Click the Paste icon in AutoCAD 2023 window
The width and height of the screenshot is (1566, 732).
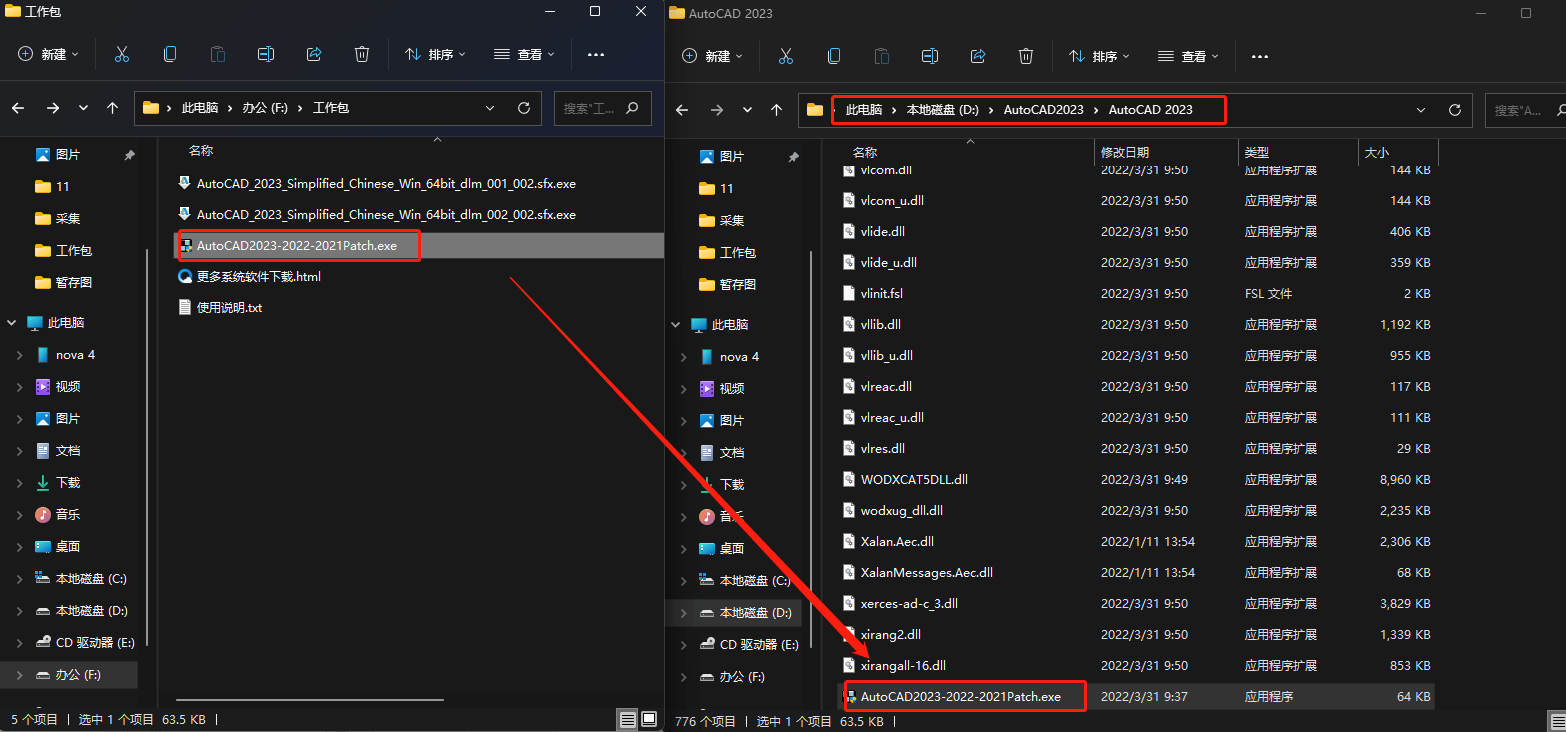(881, 55)
